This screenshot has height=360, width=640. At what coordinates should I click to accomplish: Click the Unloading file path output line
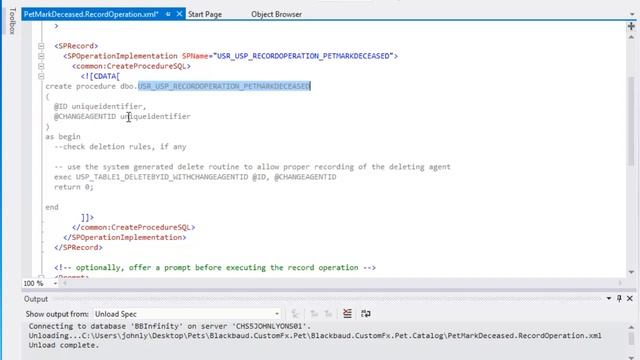[315, 336]
